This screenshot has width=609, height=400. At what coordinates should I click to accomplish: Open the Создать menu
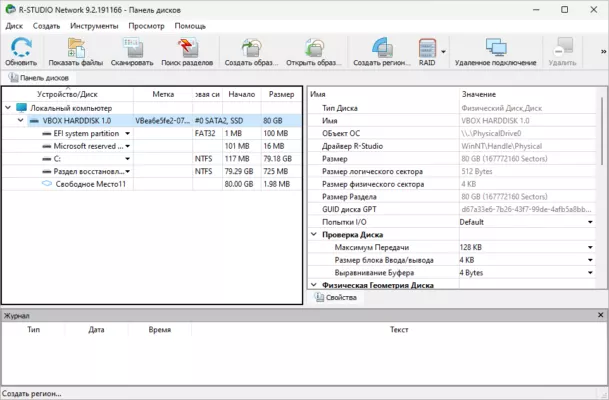(x=46, y=26)
